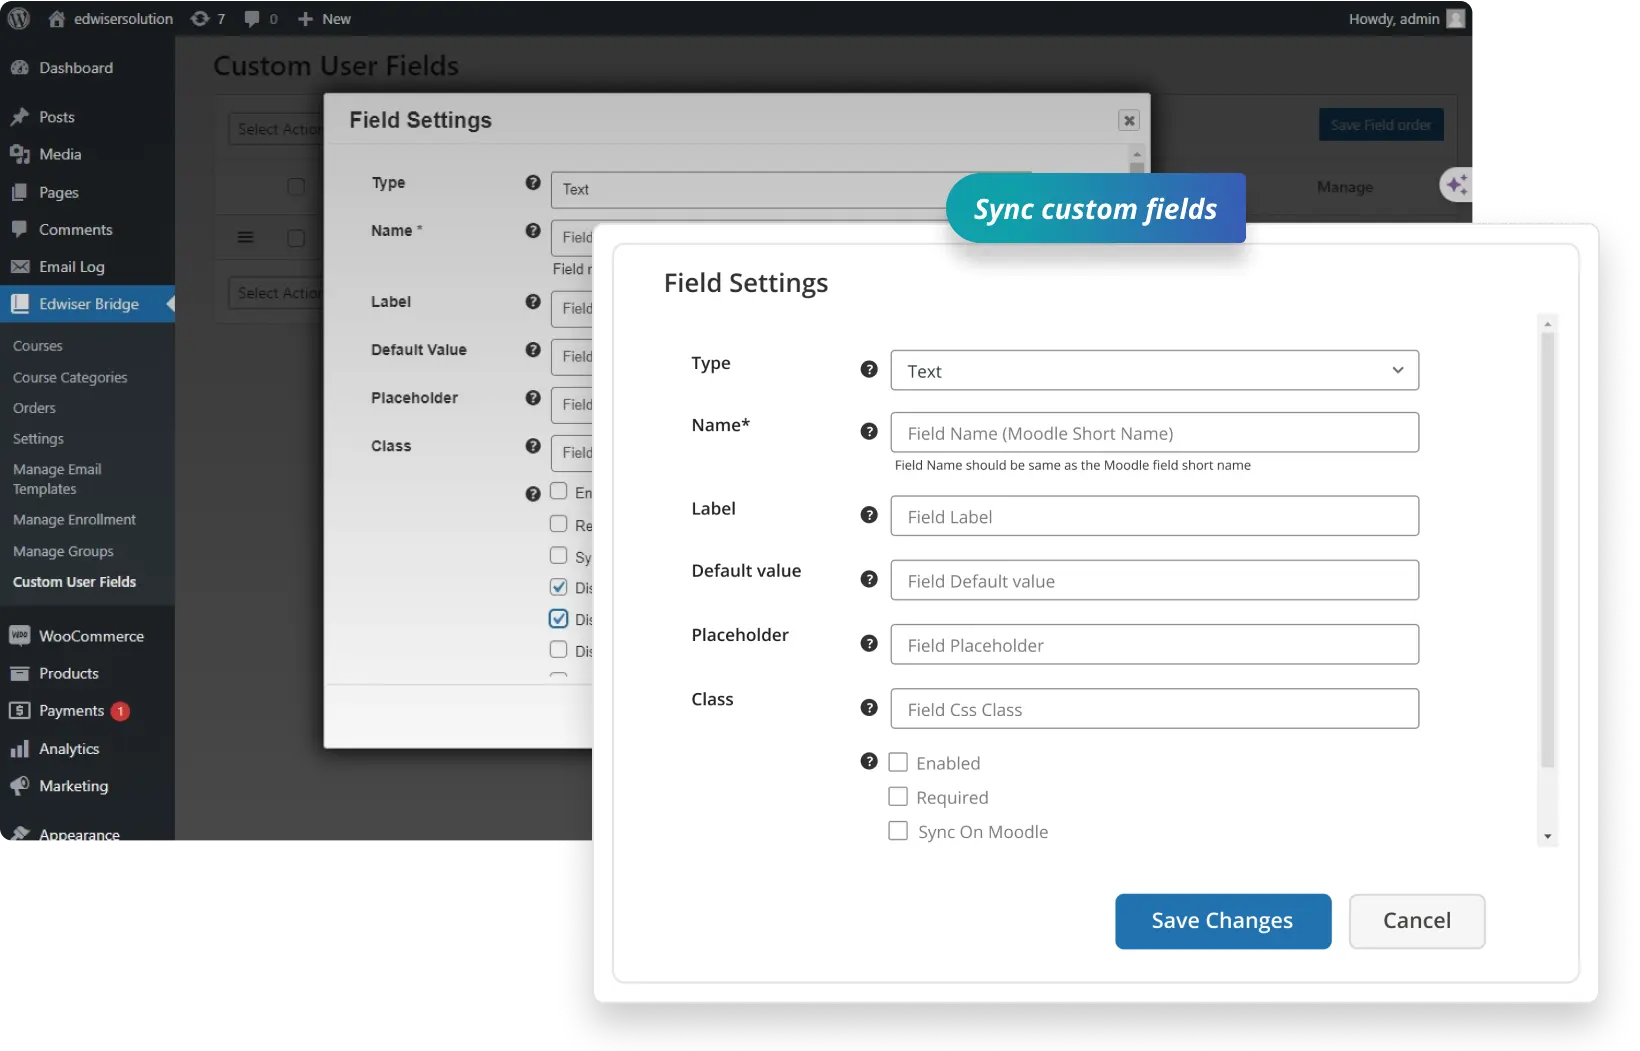Open Analytics via its bar-chart icon
Screen dimensions: 1640x1051
(x=21, y=748)
